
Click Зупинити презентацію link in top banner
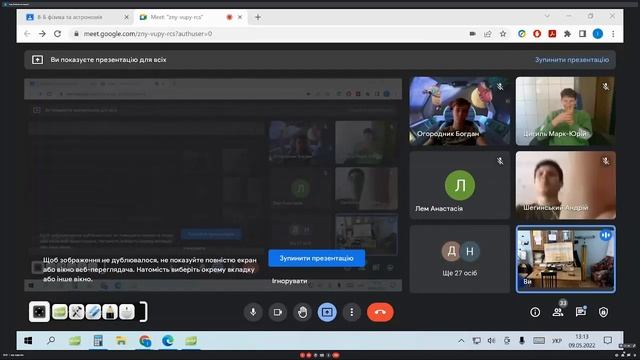pyautogui.click(x=572, y=60)
